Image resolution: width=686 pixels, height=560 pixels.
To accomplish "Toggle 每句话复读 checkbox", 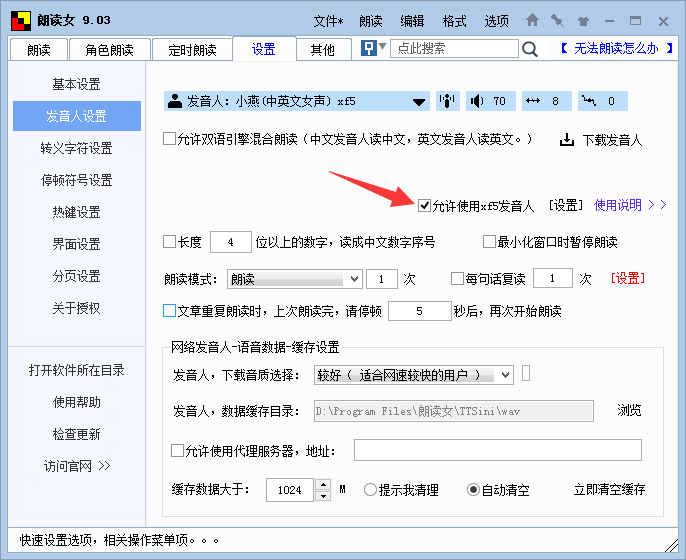I will (x=457, y=279).
